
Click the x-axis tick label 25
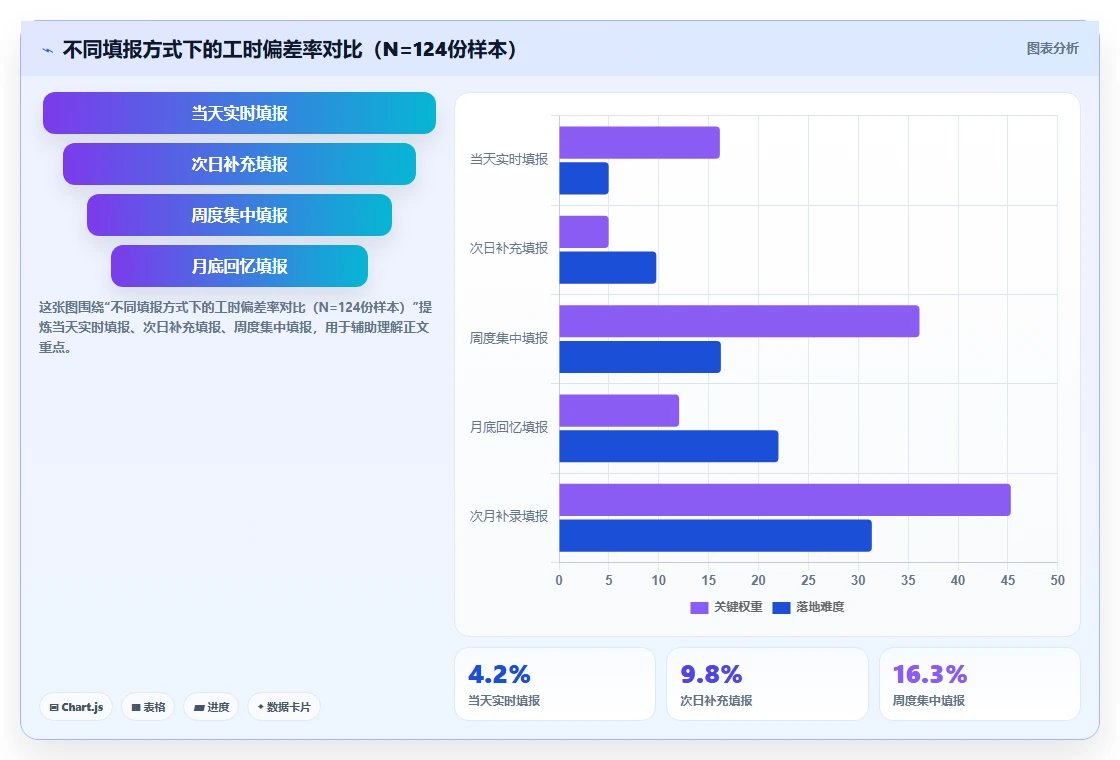point(808,581)
